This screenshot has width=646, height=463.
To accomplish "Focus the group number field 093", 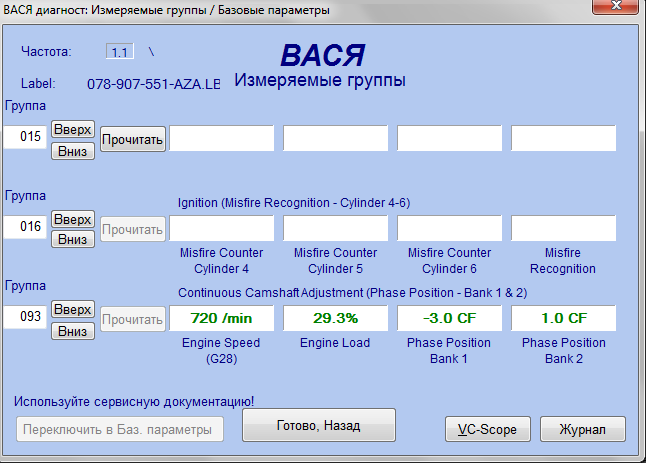I will (25, 317).
